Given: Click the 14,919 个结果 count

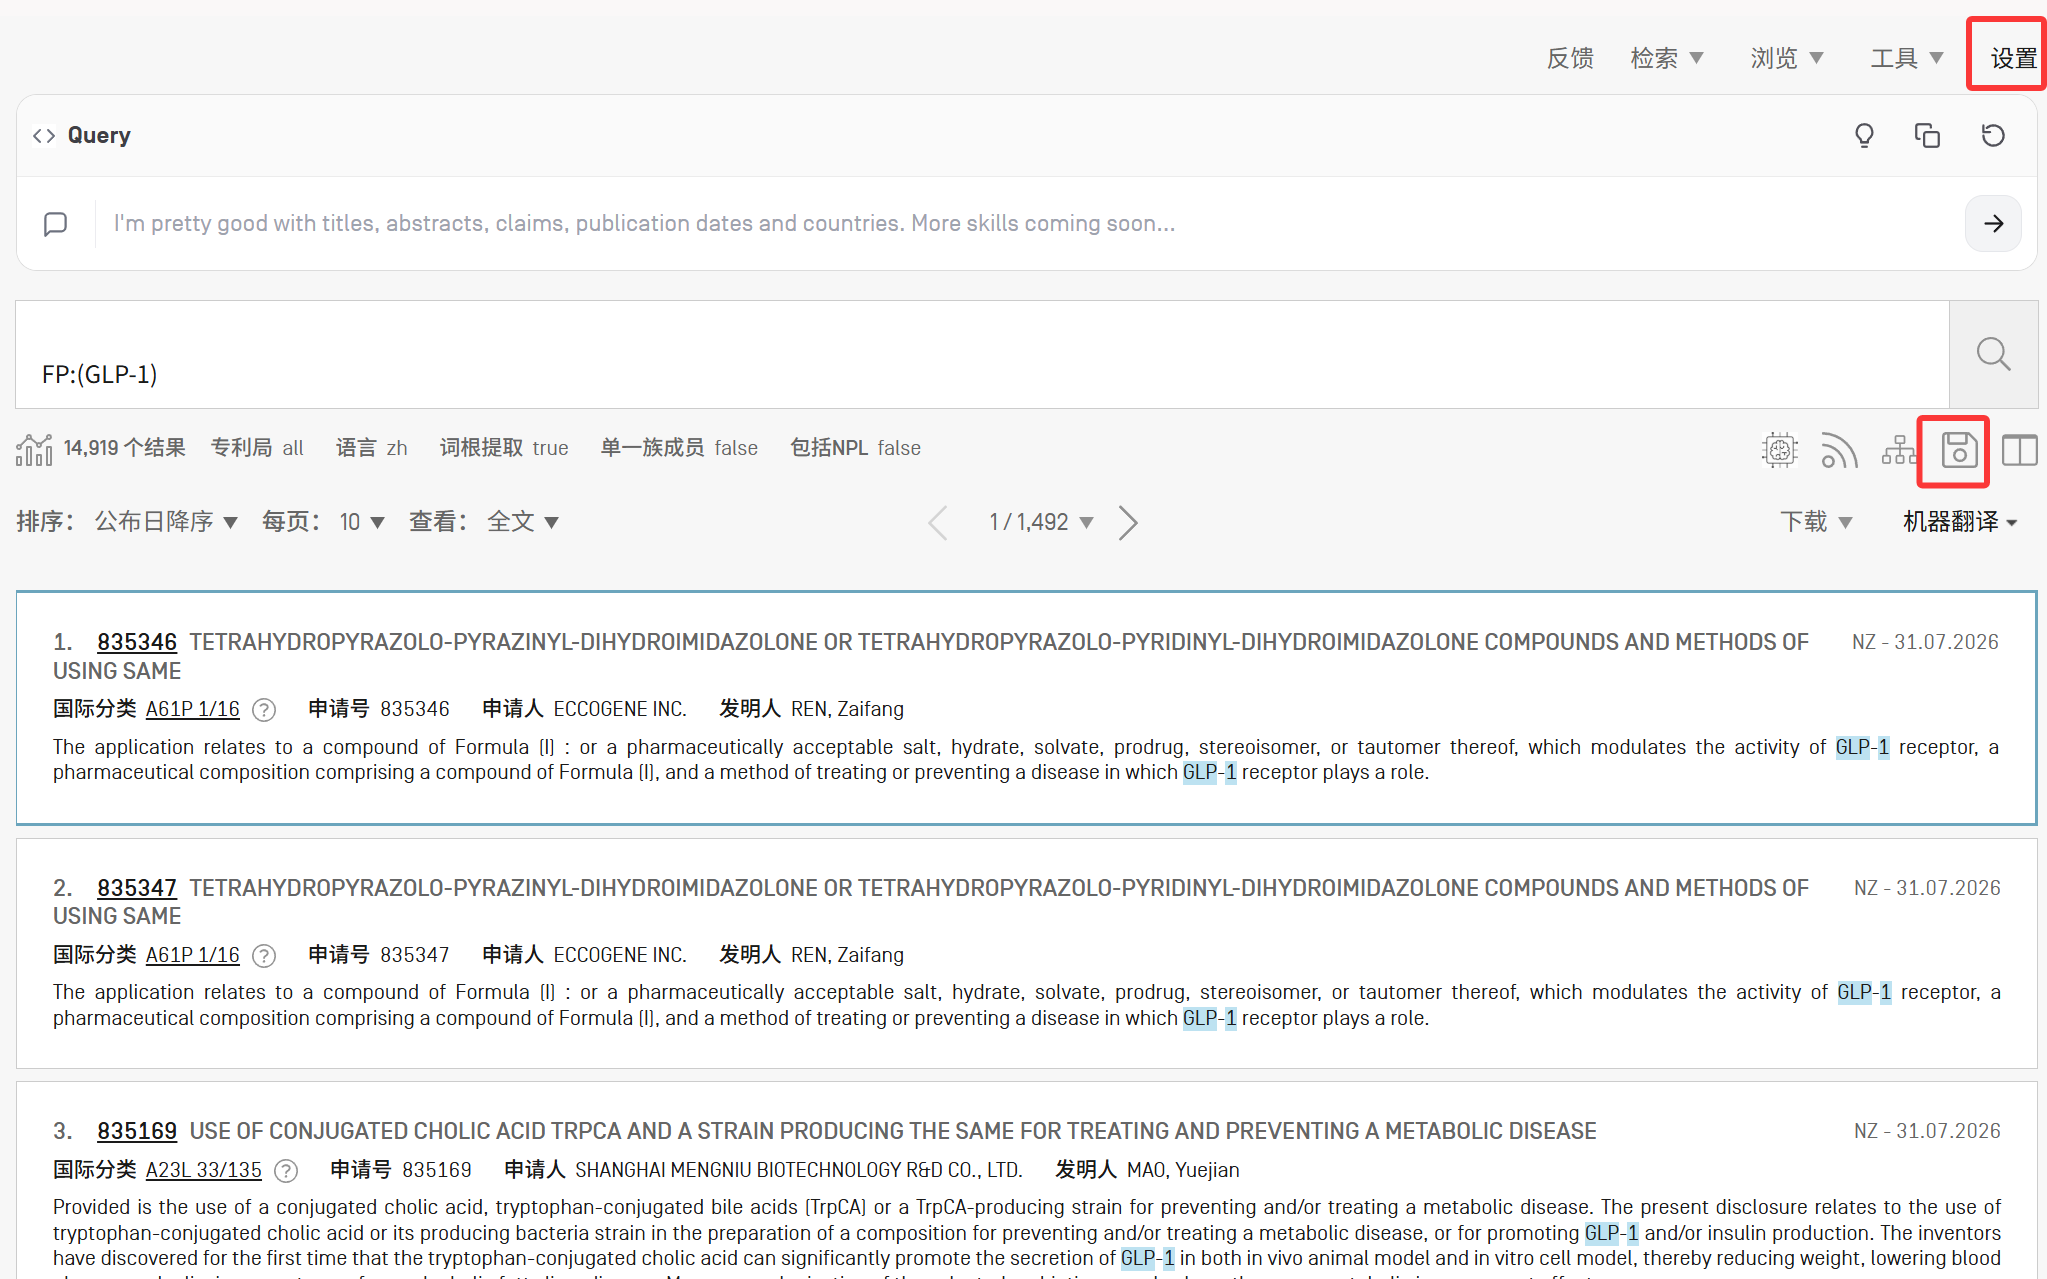Looking at the screenshot, I should [x=125, y=448].
